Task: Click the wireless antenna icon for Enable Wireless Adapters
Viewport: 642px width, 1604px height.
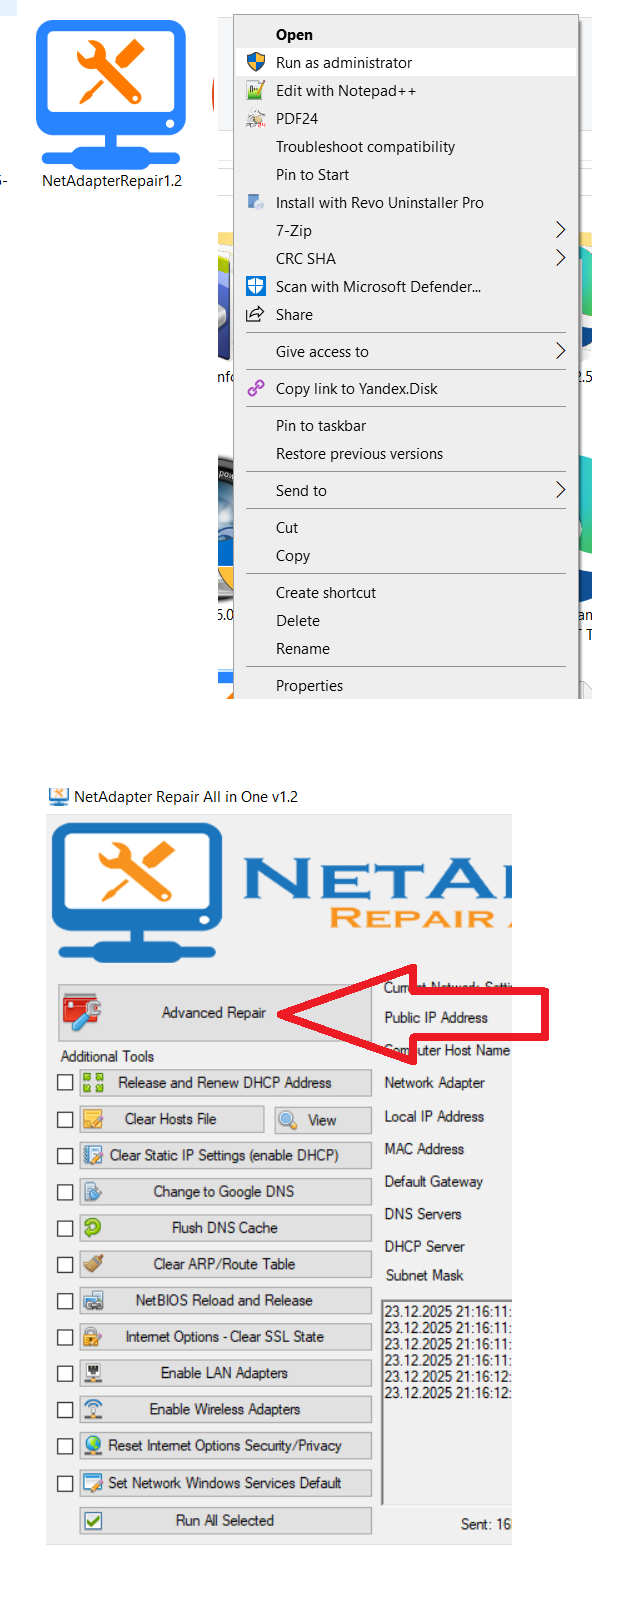Action: pyautogui.click(x=93, y=1409)
